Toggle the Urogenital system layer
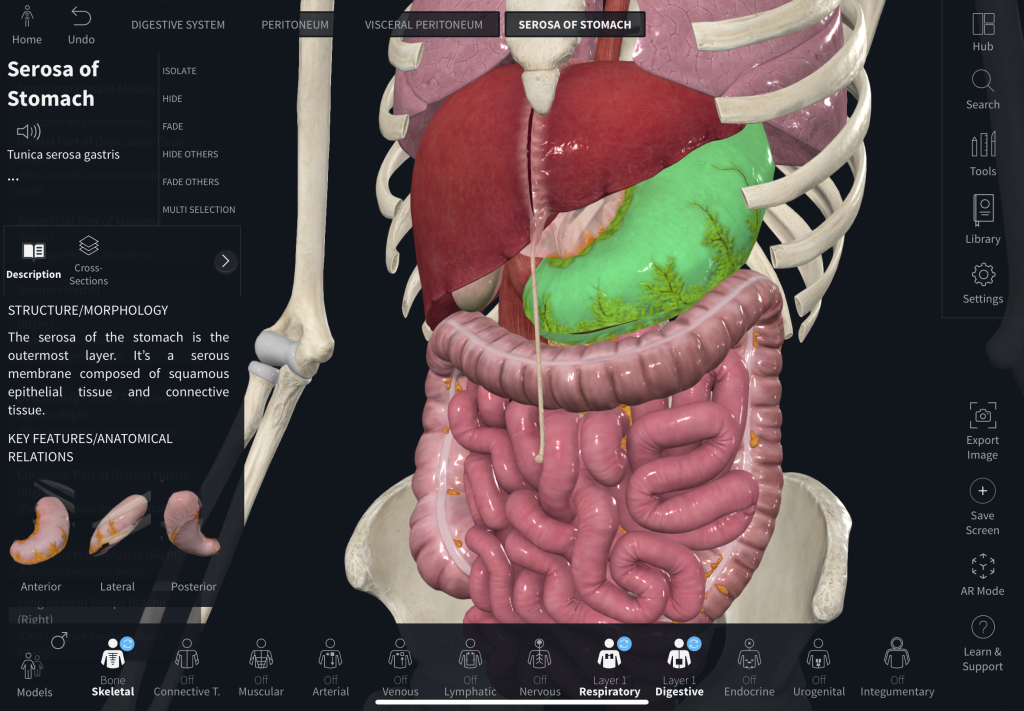The image size is (1024, 711). (819, 668)
